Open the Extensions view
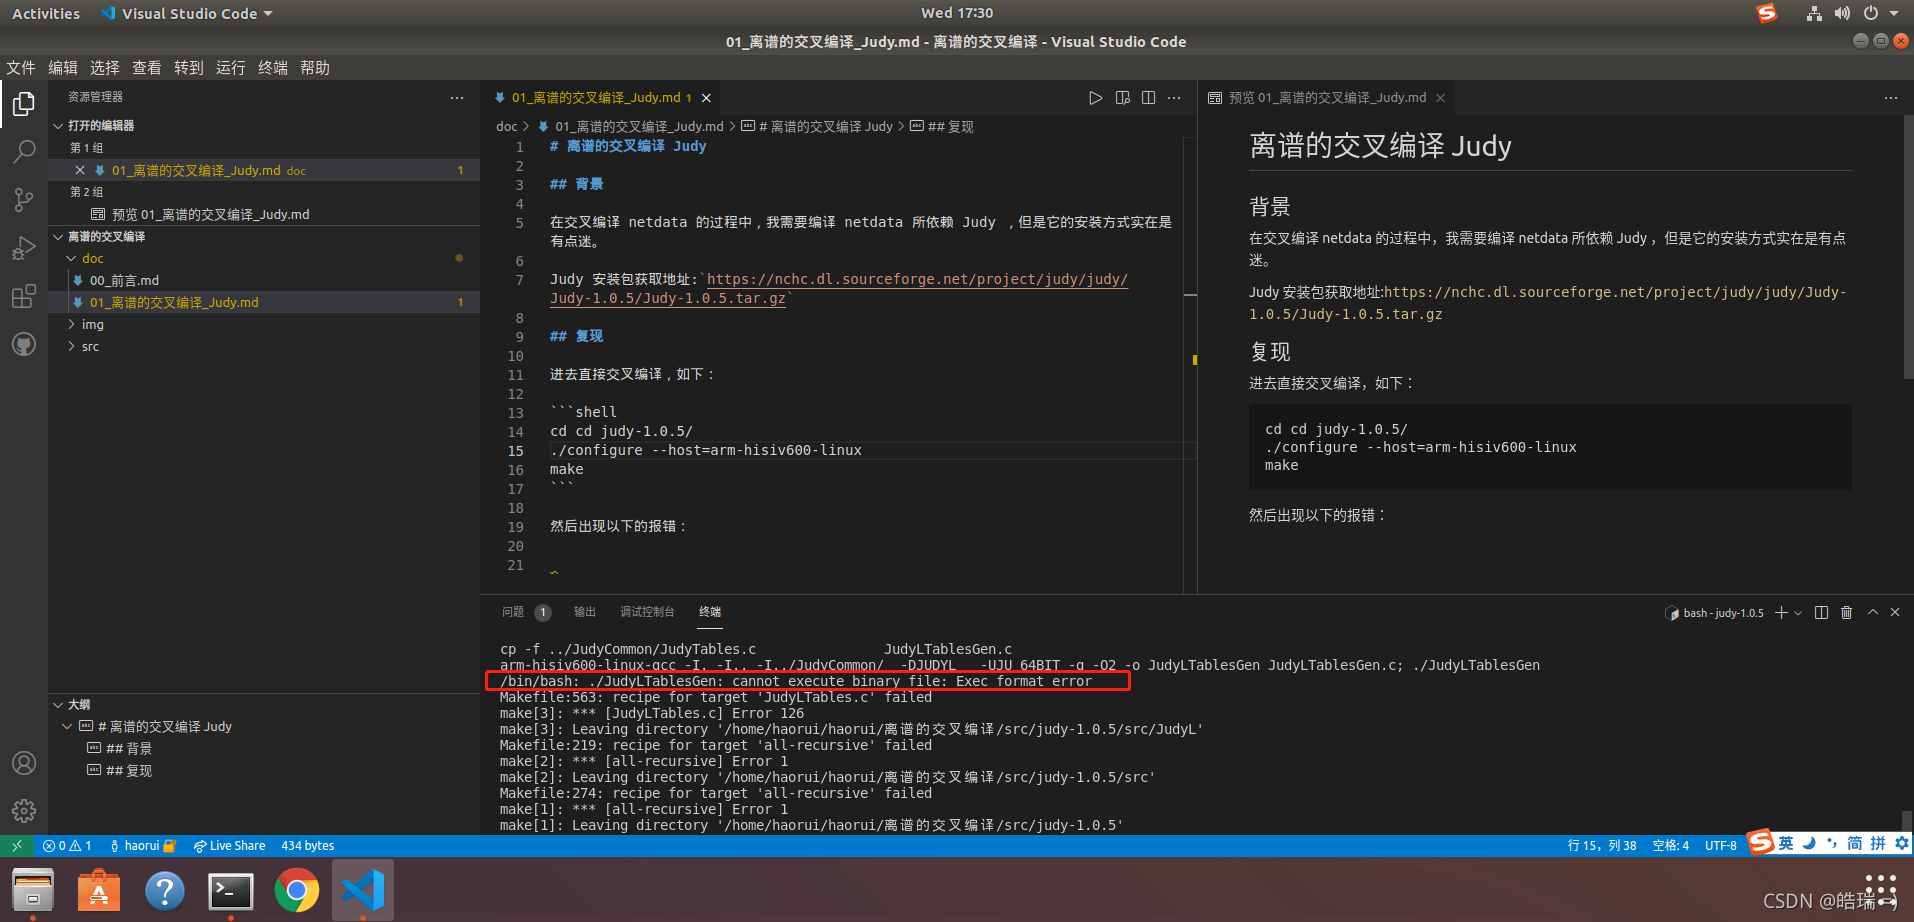 24,296
